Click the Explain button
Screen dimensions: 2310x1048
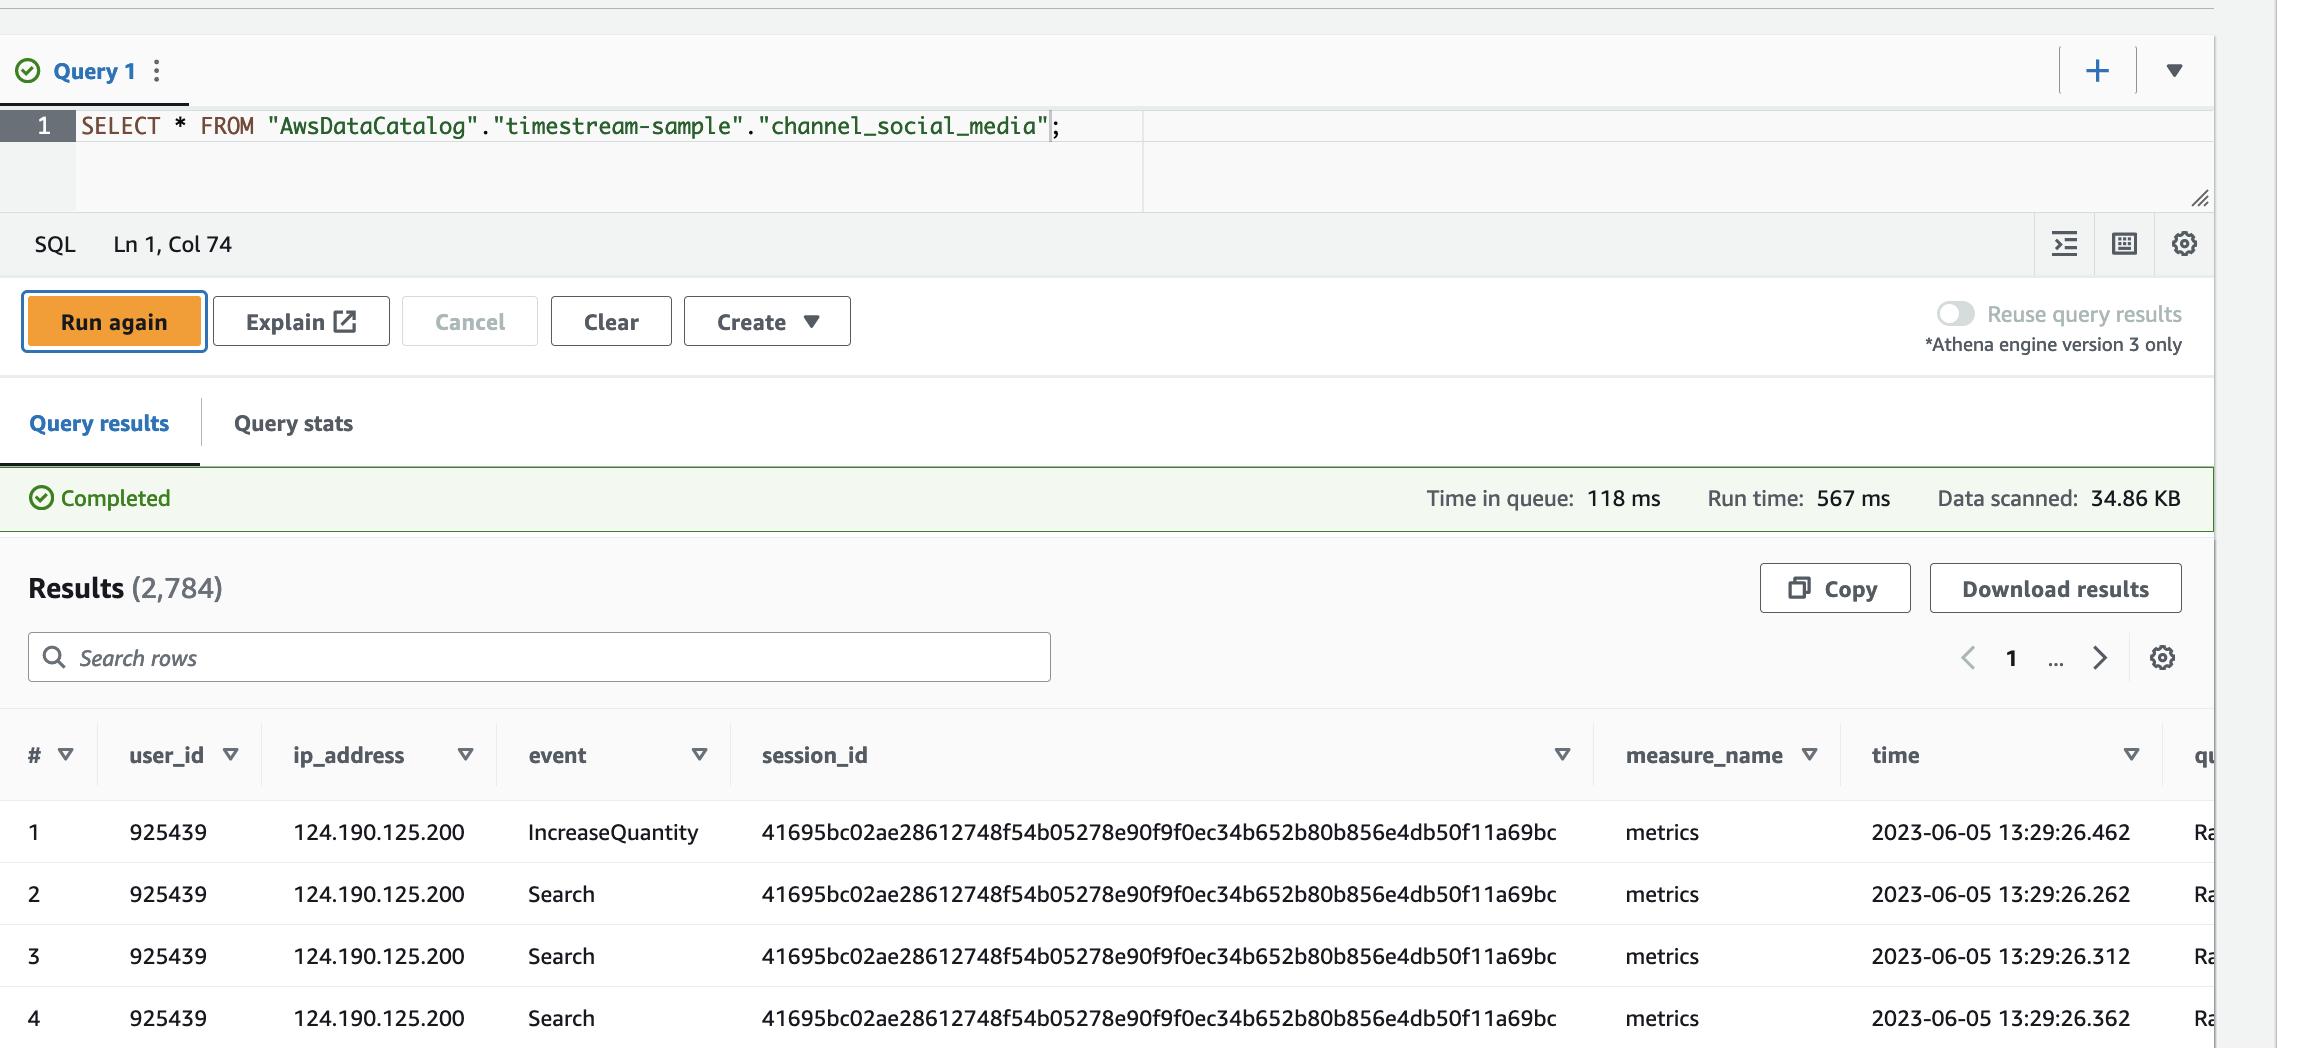click(x=301, y=322)
